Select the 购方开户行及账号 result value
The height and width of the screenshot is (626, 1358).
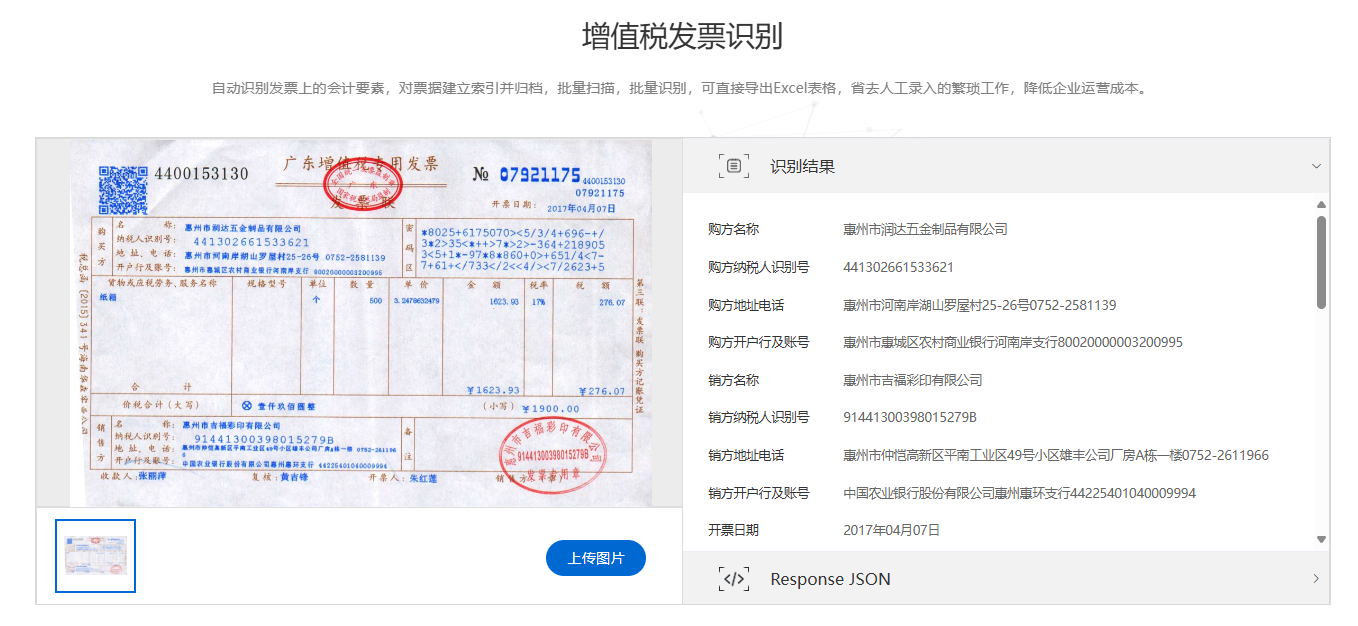click(x=1012, y=342)
